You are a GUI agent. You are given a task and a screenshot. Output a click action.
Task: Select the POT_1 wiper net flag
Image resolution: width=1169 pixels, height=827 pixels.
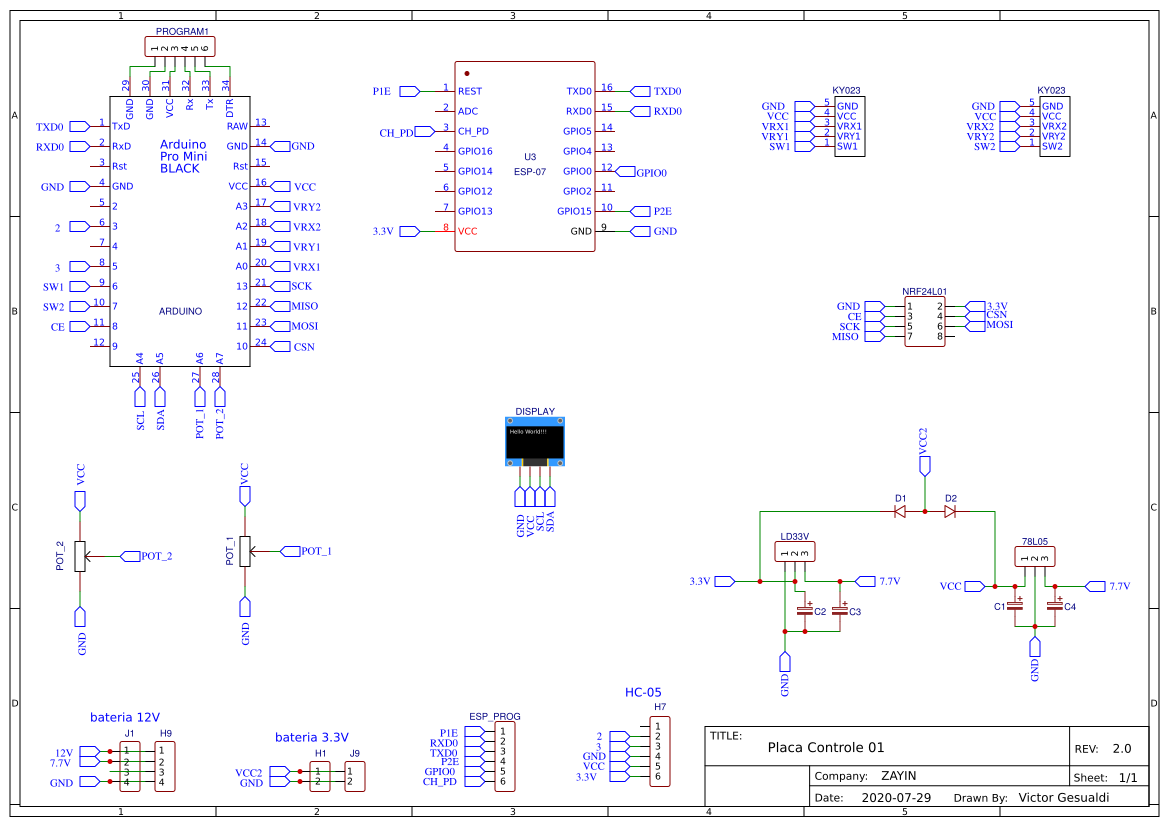(290, 552)
